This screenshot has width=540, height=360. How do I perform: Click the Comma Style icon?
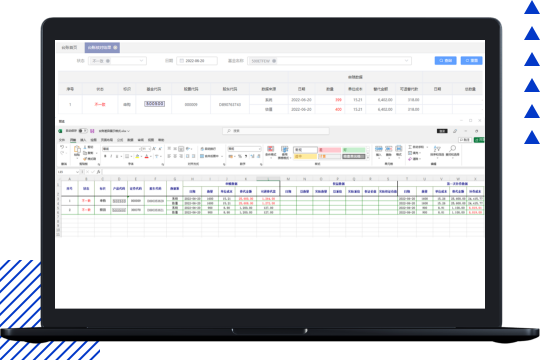(246, 156)
